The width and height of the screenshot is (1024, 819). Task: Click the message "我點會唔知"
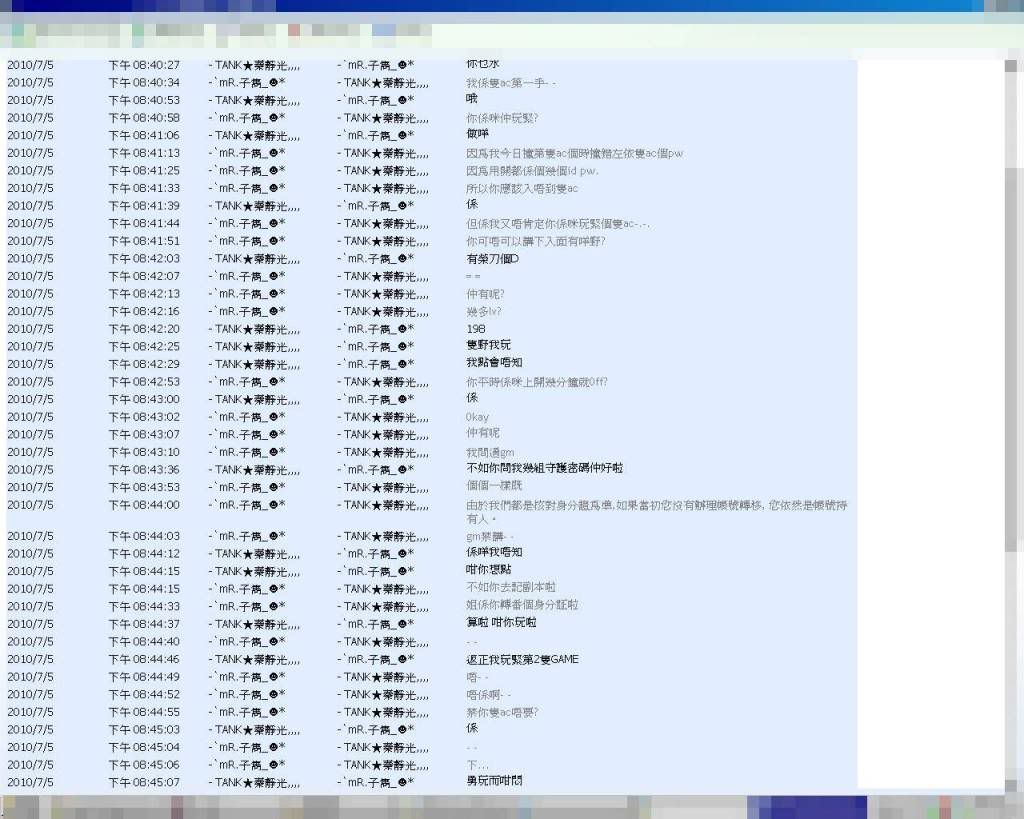tap(494, 363)
